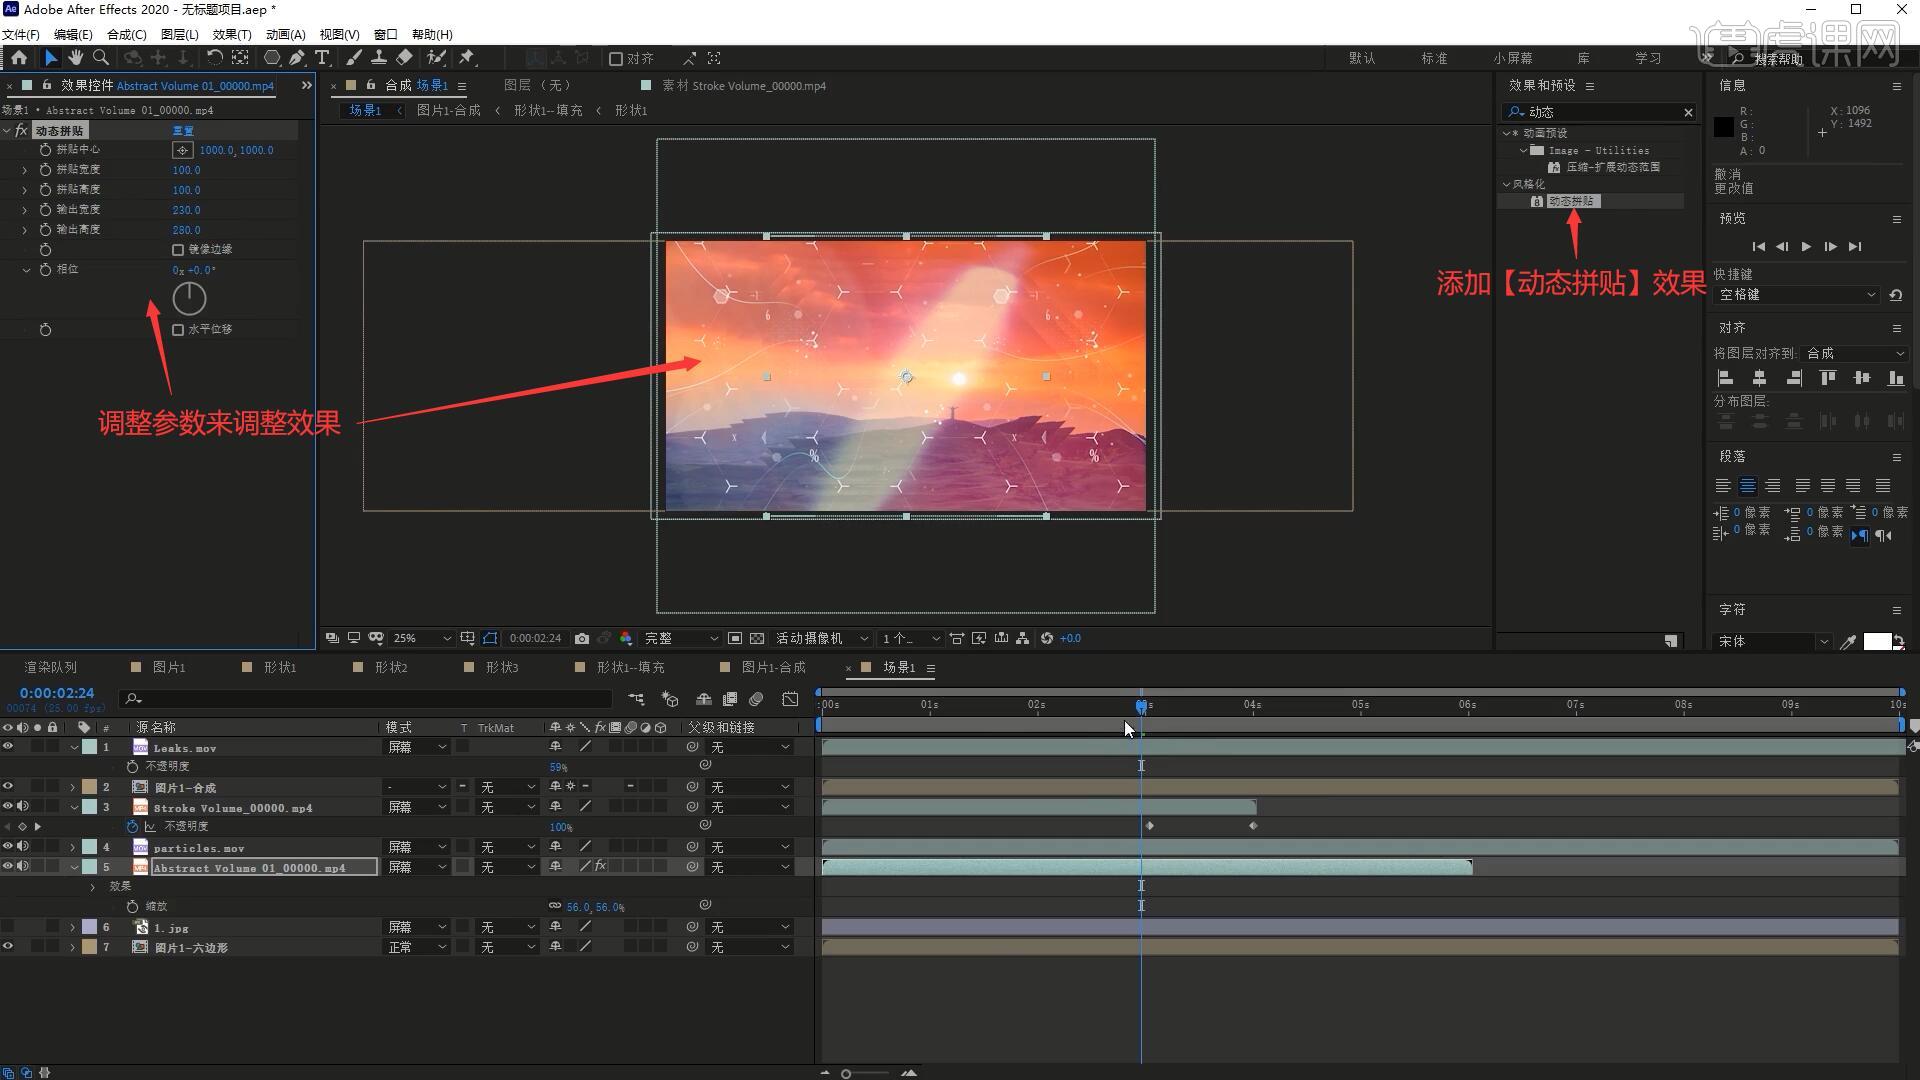Enable the 镜像边缘 checkbox
Image resolution: width=1920 pixels, height=1080 pixels.
click(178, 250)
